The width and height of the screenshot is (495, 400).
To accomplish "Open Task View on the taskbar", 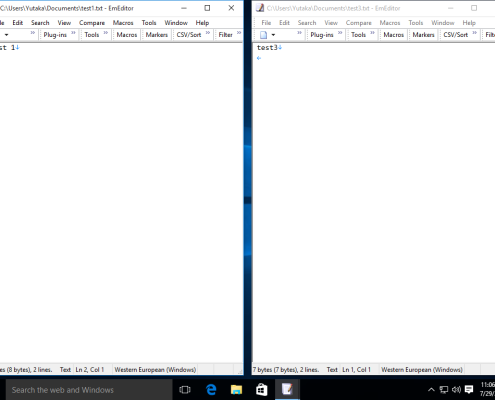I will click(185, 389).
